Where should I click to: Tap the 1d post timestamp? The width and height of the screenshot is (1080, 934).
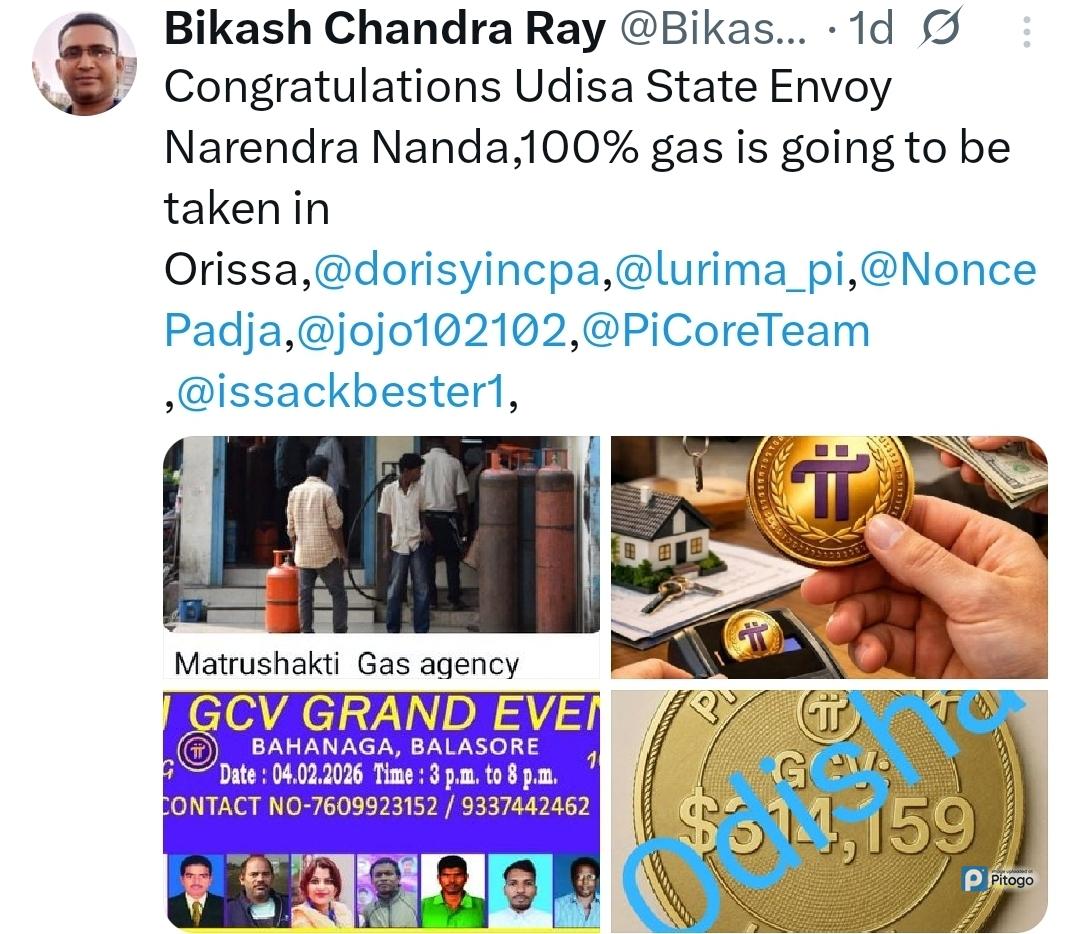click(871, 29)
